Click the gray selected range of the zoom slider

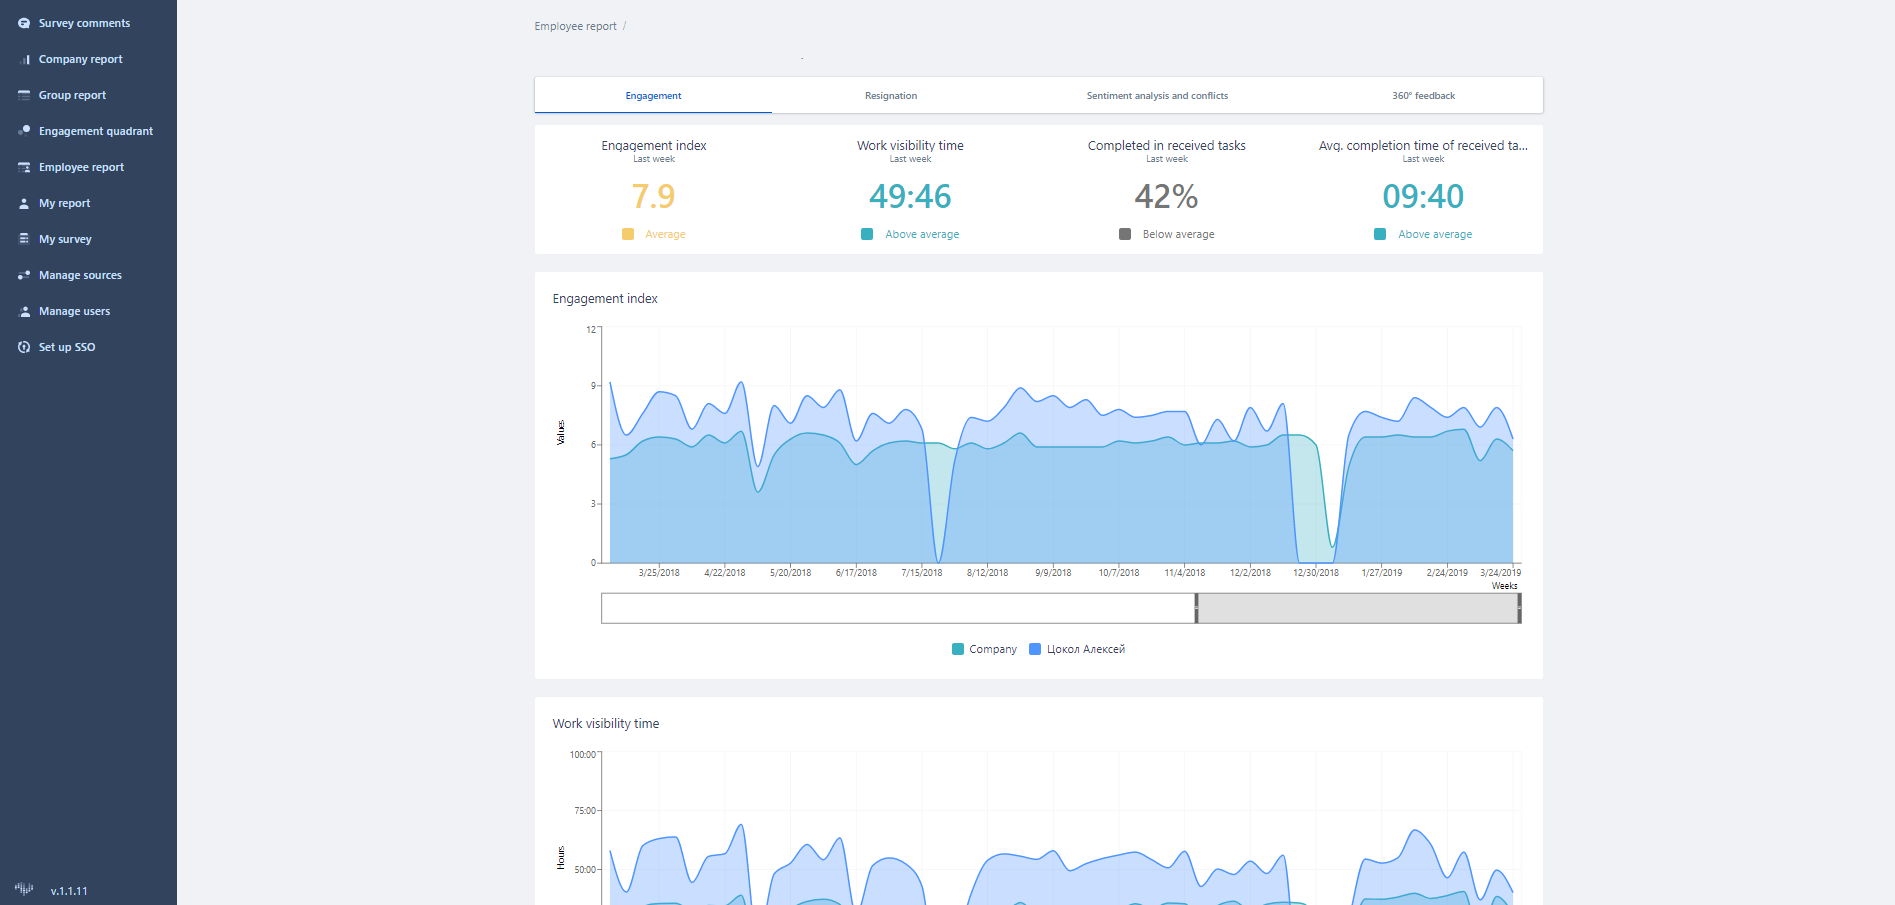tap(1357, 608)
